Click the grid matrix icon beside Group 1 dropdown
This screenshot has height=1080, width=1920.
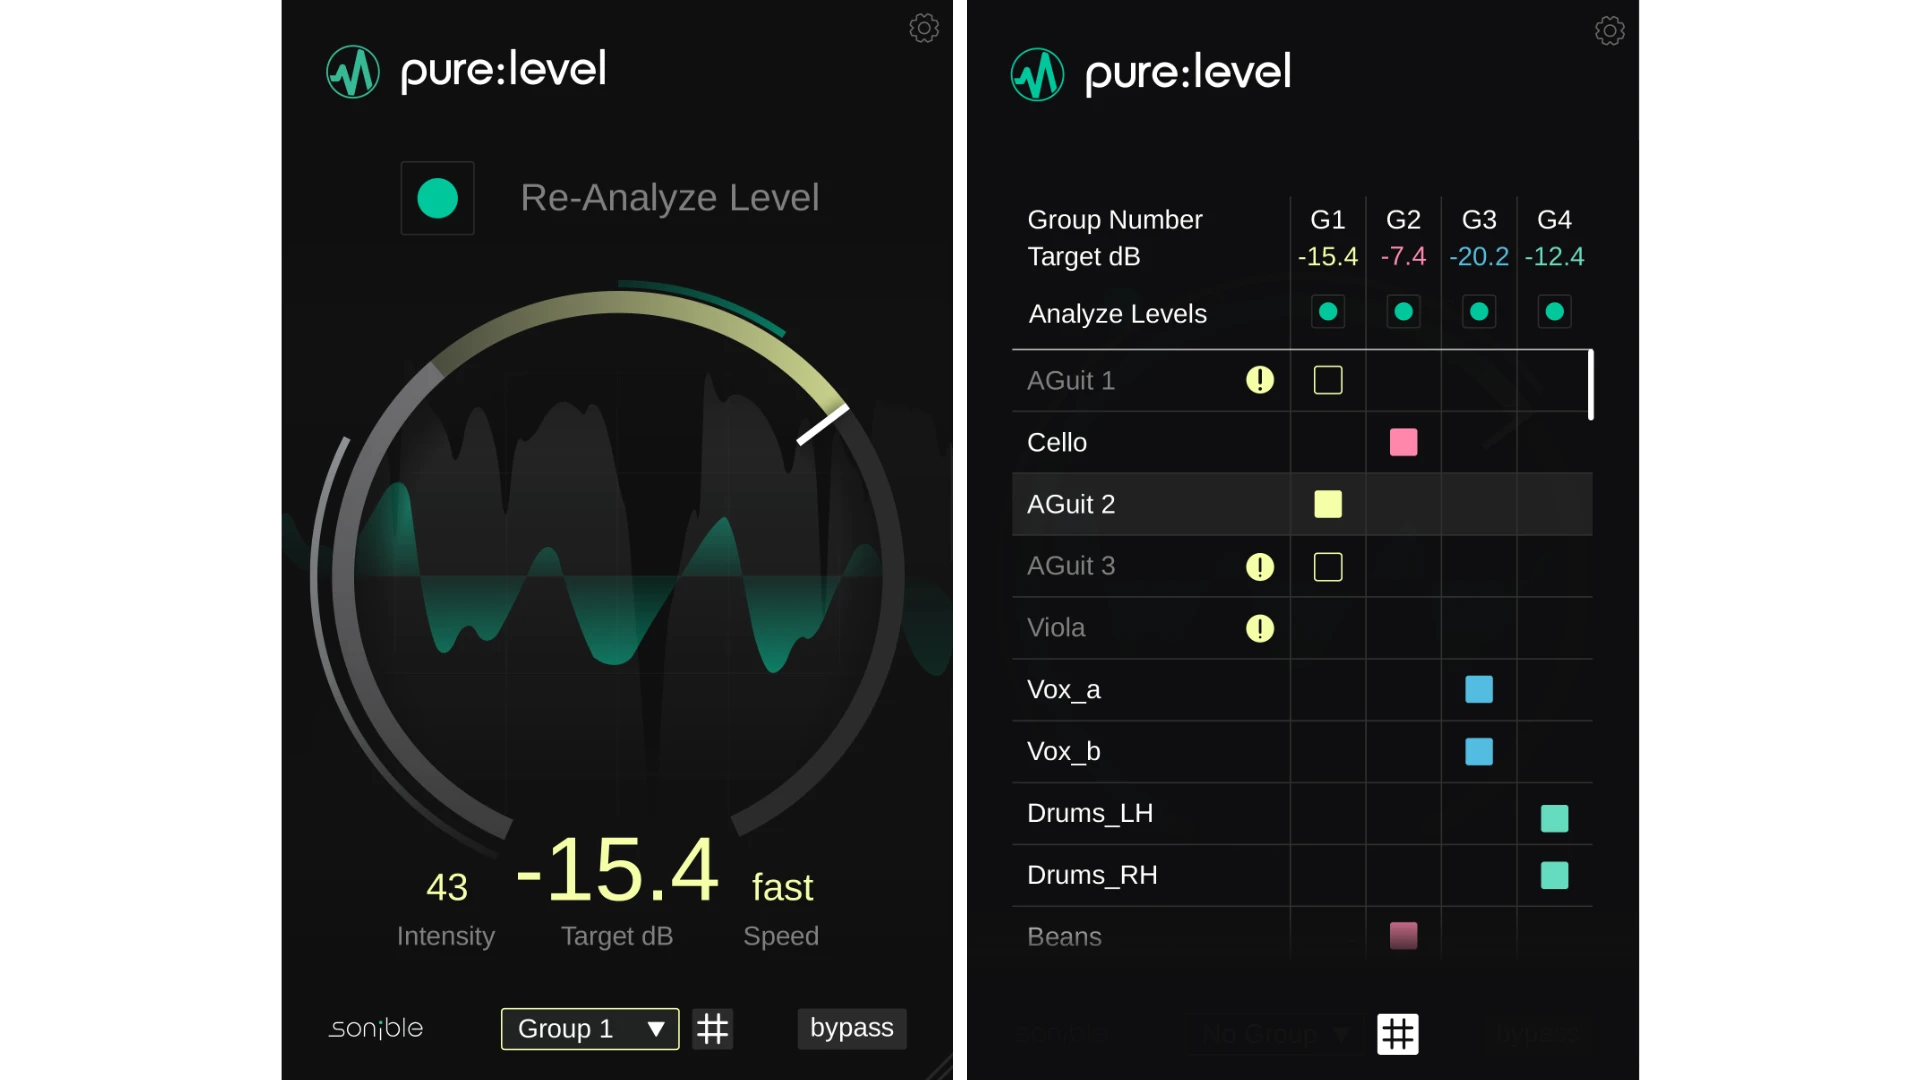click(x=713, y=1028)
